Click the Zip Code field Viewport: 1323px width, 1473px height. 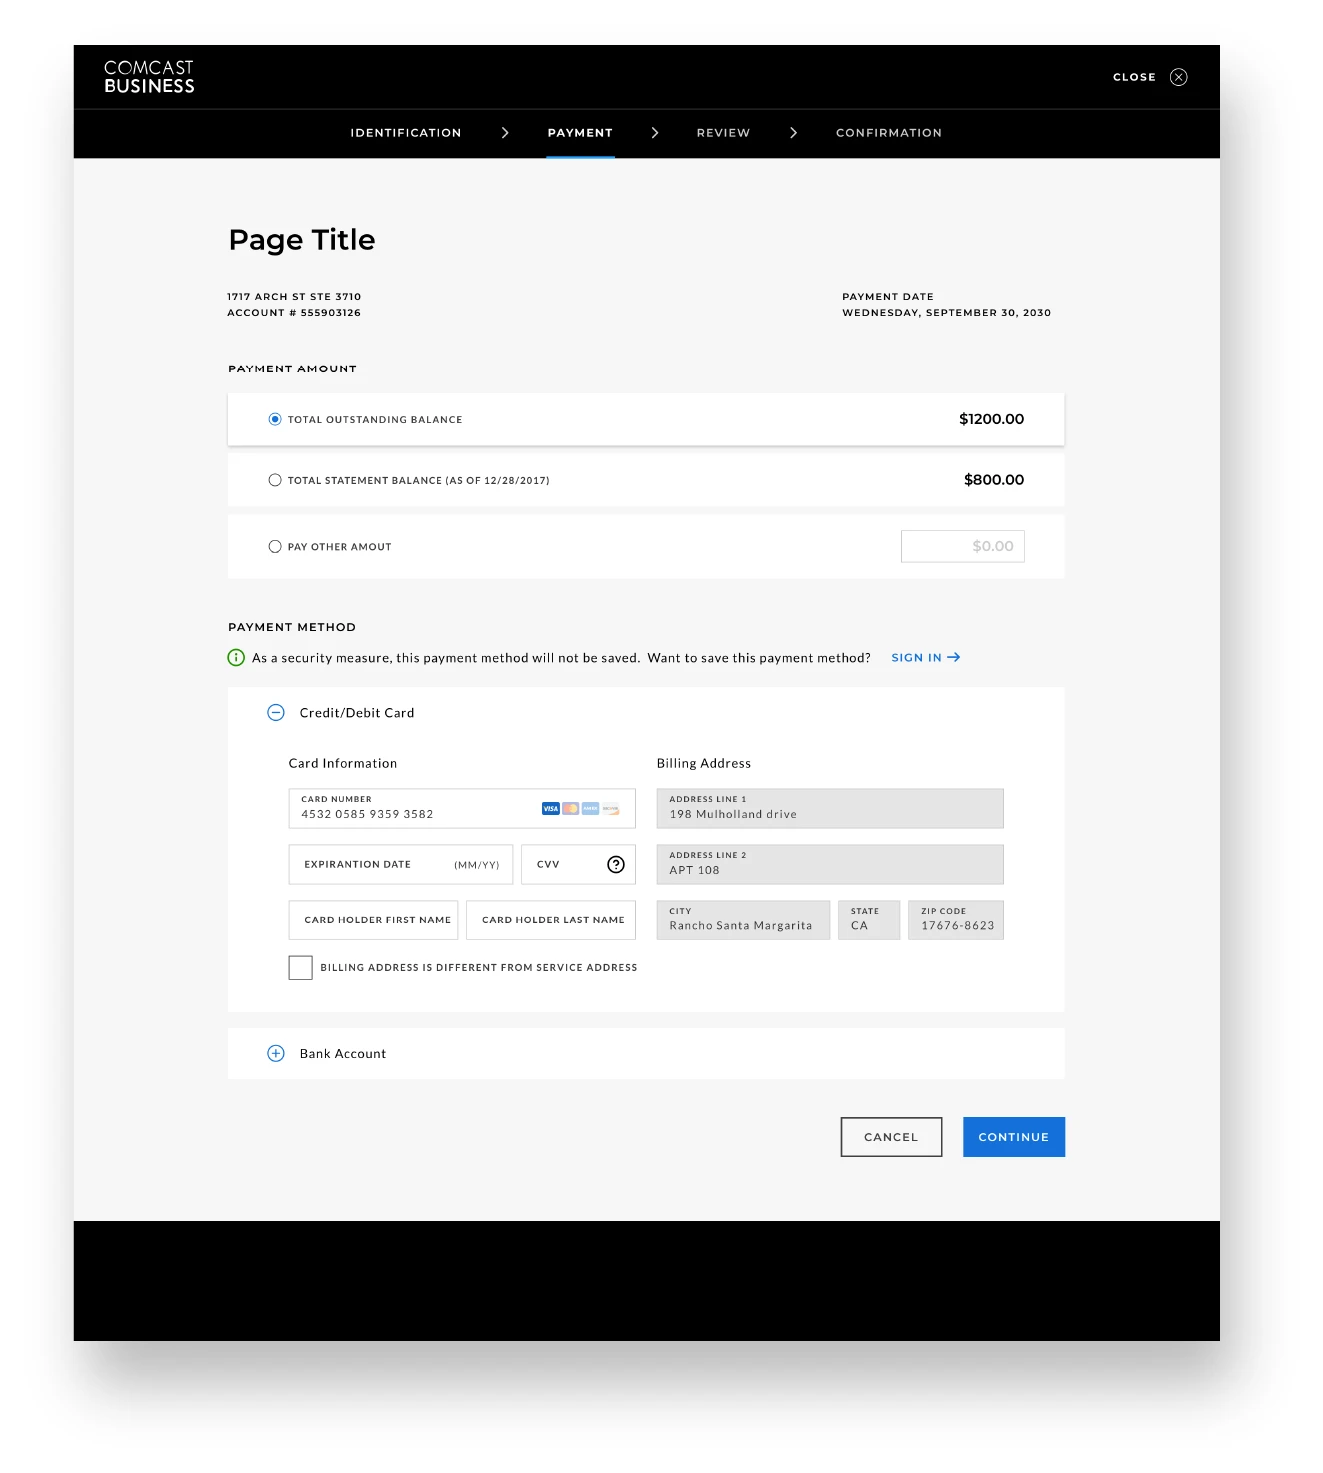[x=956, y=920]
